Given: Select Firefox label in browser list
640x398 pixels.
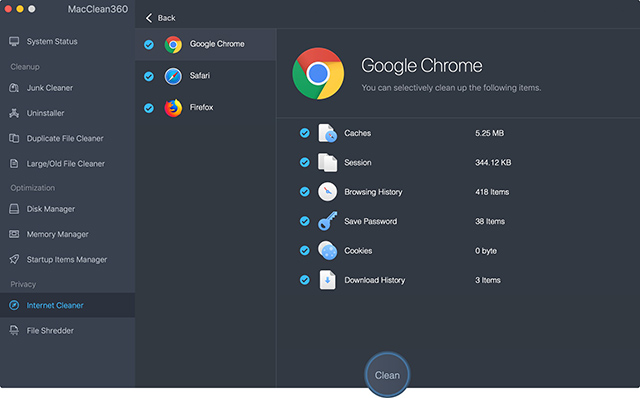Looking at the screenshot, I should click(201, 107).
